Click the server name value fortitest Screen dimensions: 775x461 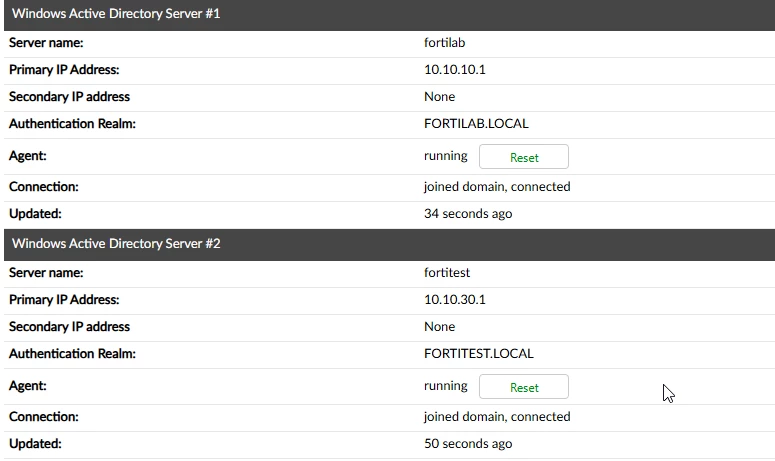pos(447,272)
